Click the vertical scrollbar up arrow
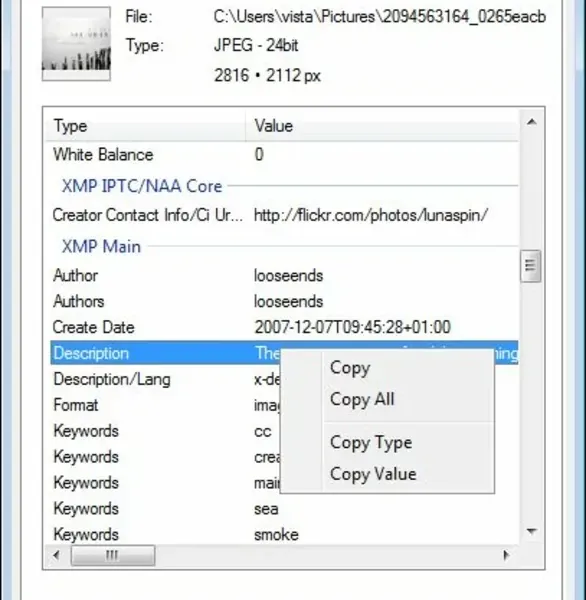Image resolution: width=586 pixels, height=600 pixels. (x=531, y=122)
